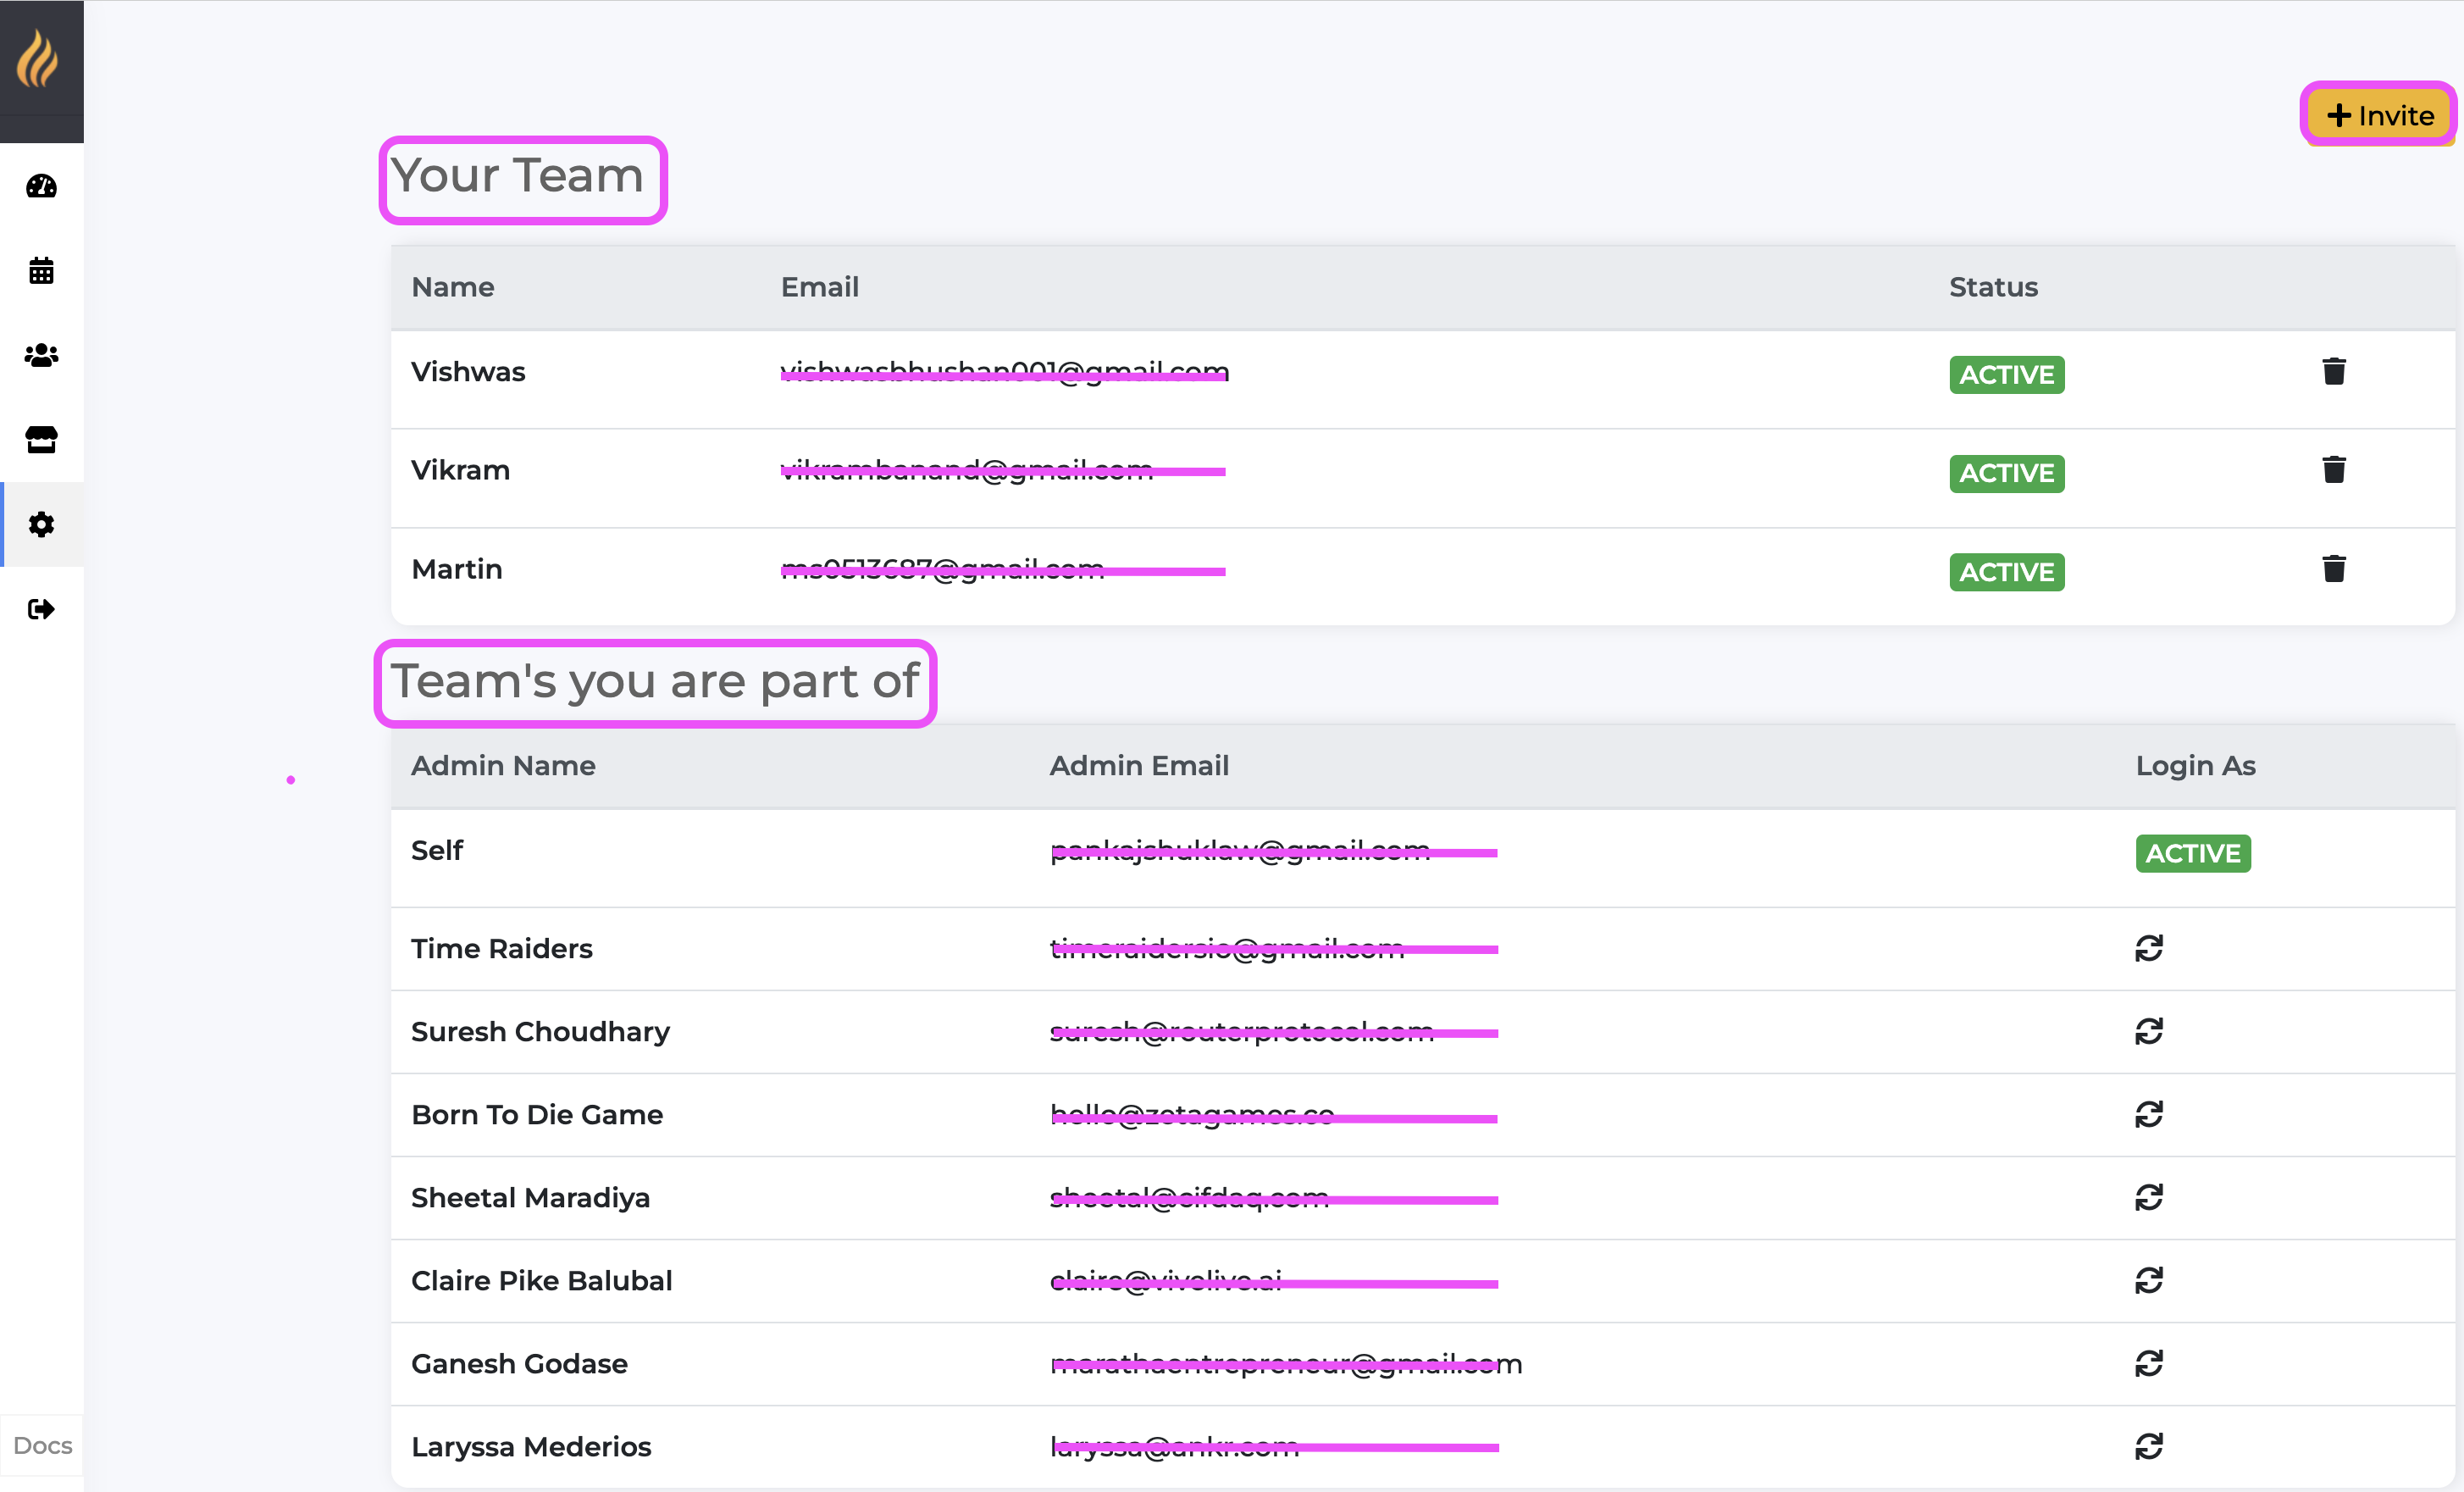Open the dashboard gauge sidebar icon
Image resolution: width=2464 pixels, height=1492 pixels.
[41, 187]
